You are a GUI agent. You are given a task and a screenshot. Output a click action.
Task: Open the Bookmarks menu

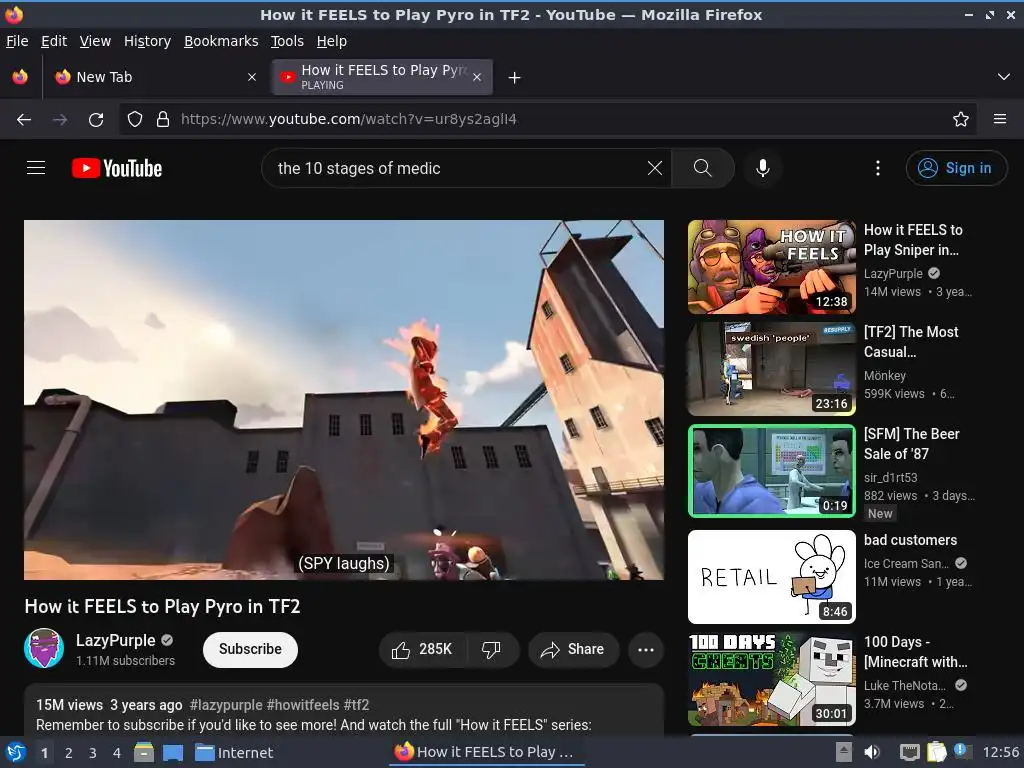[221, 41]
